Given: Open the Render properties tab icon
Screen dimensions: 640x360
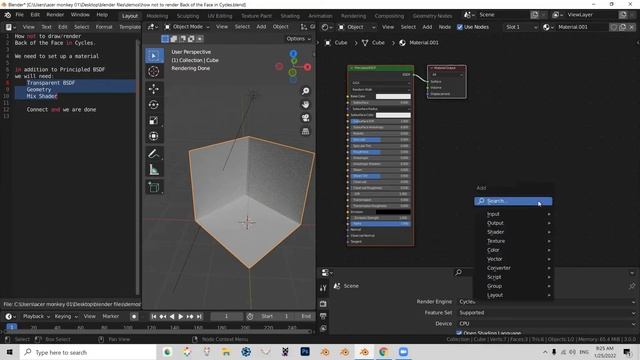Looking at the screenshot, I should click(x=323, y=304).
